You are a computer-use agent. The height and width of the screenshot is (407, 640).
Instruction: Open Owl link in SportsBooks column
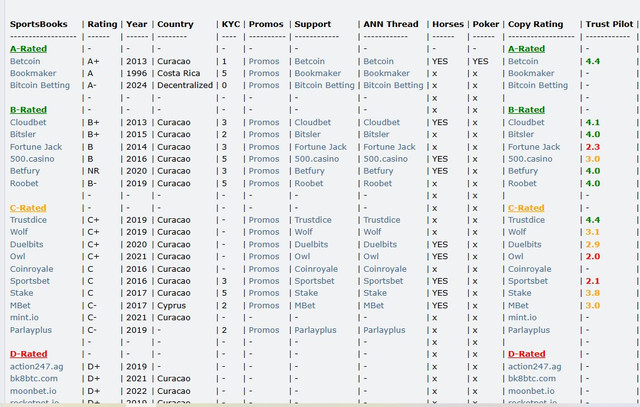point(18,256)
